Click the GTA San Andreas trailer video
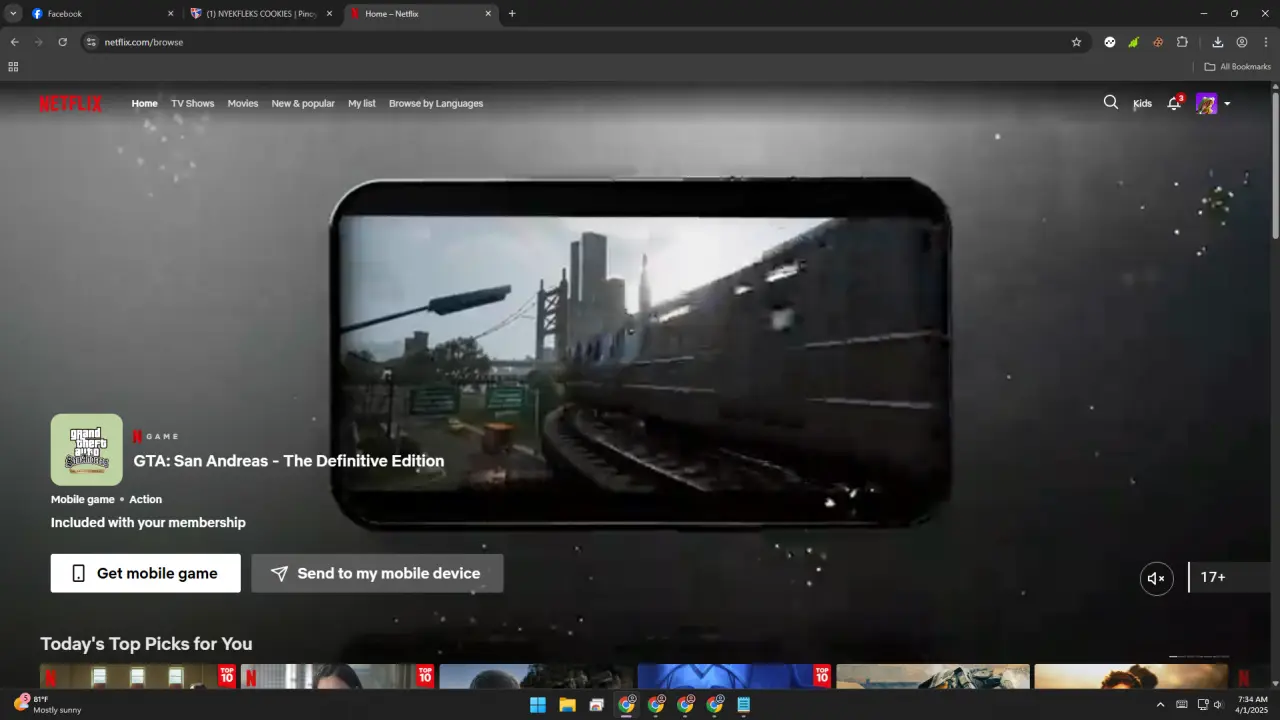The width and height of the screenshot is (1280, 720). [x=640, y=354]
